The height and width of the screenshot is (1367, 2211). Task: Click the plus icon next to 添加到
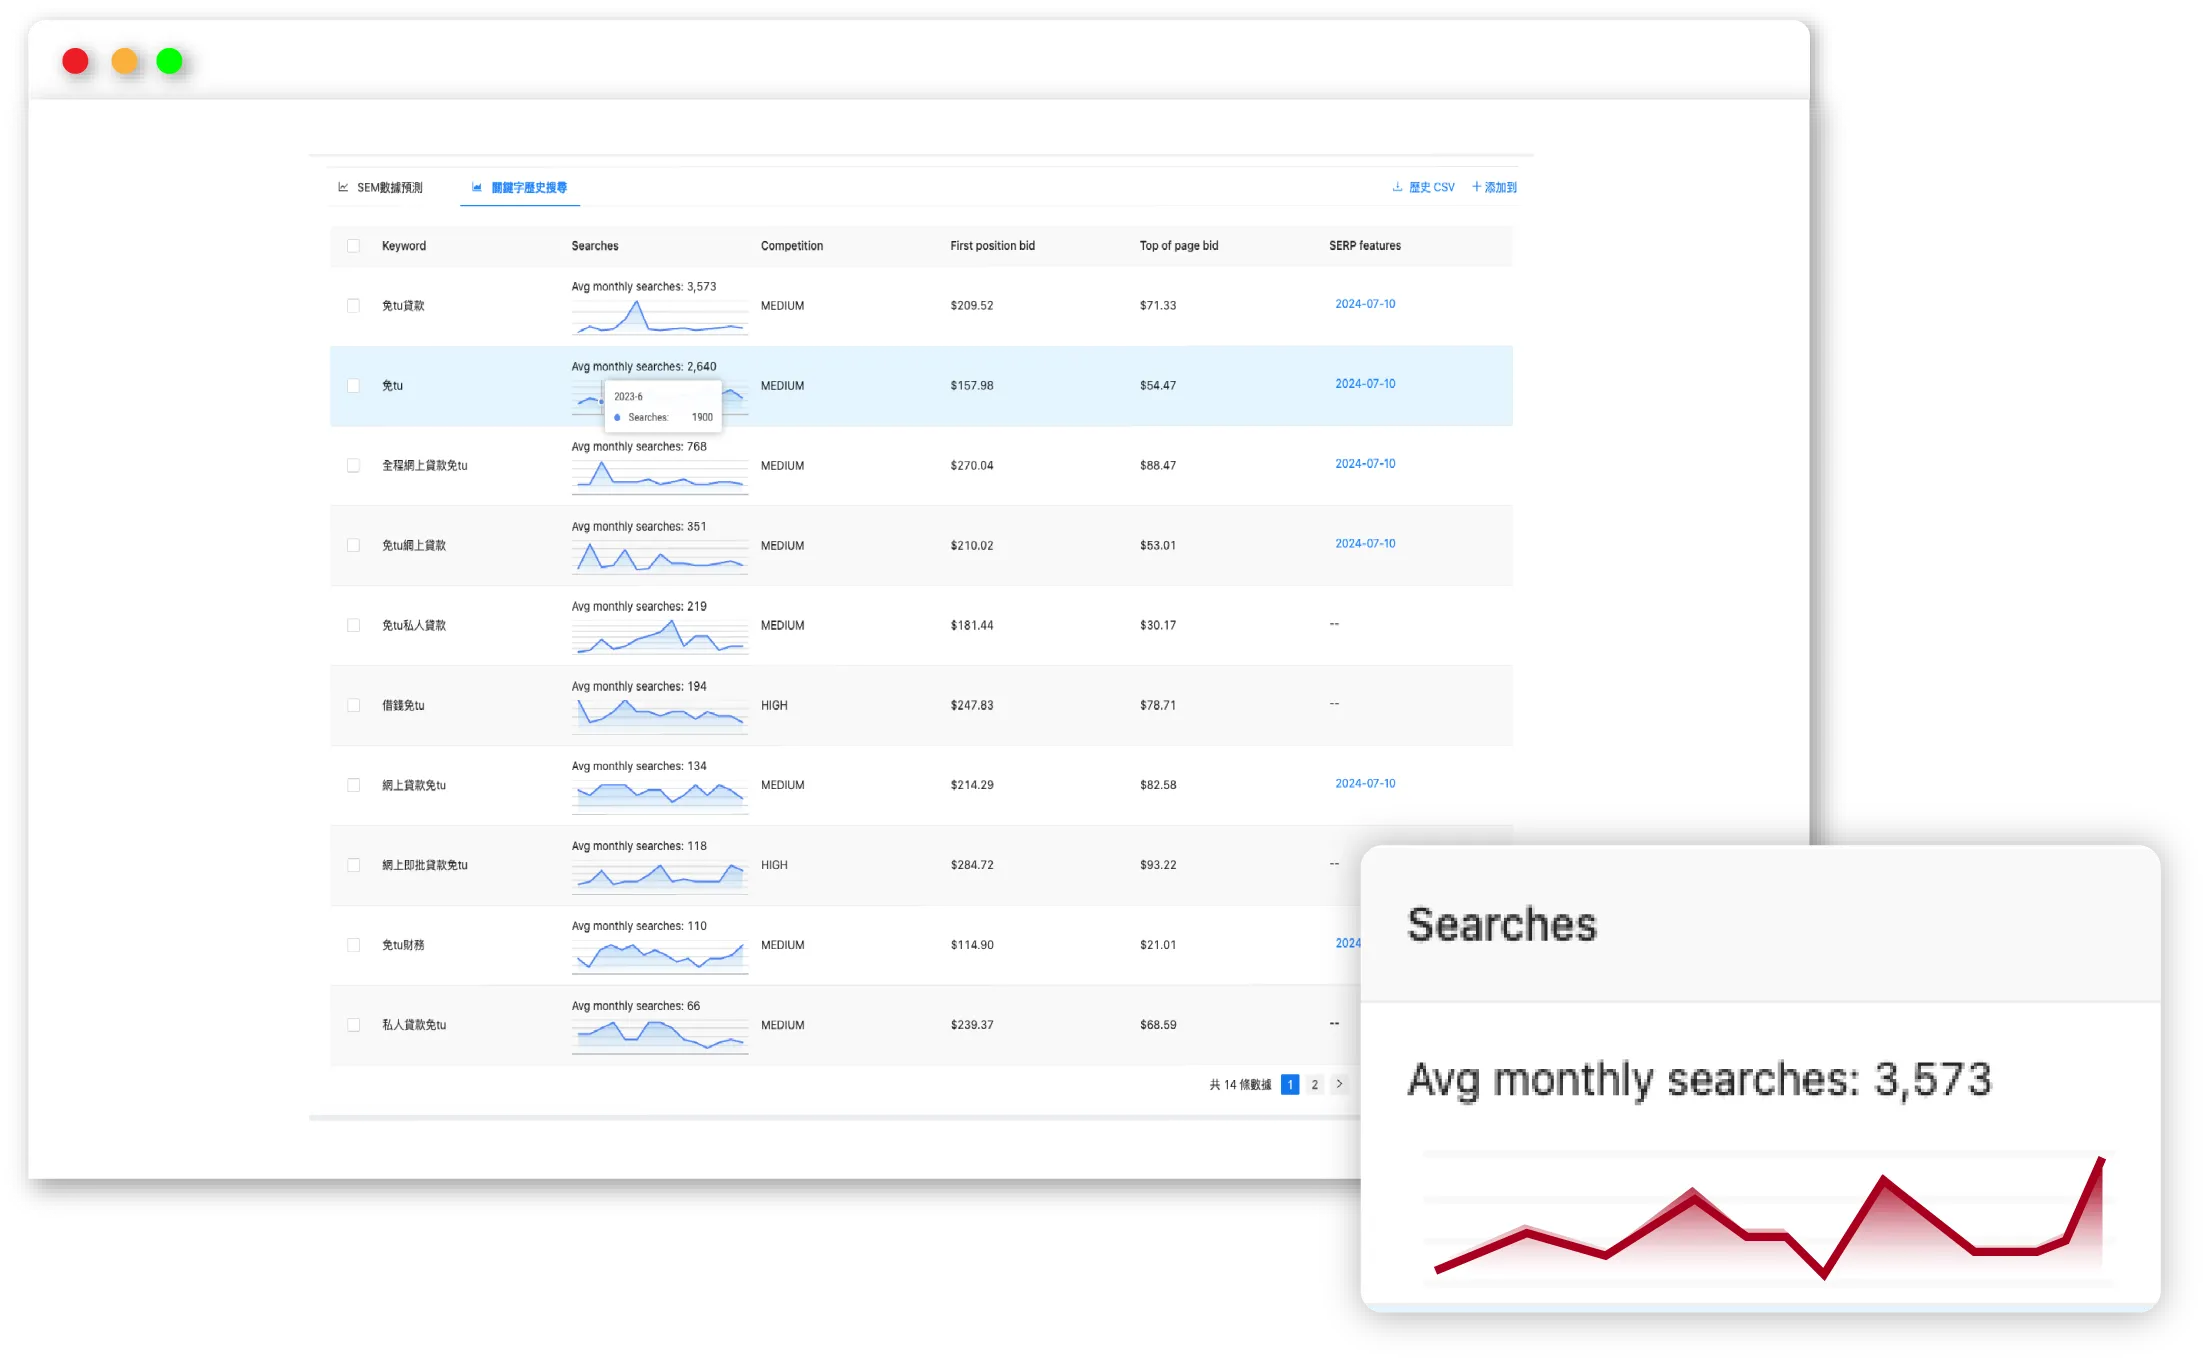(x=1476, y=187)
